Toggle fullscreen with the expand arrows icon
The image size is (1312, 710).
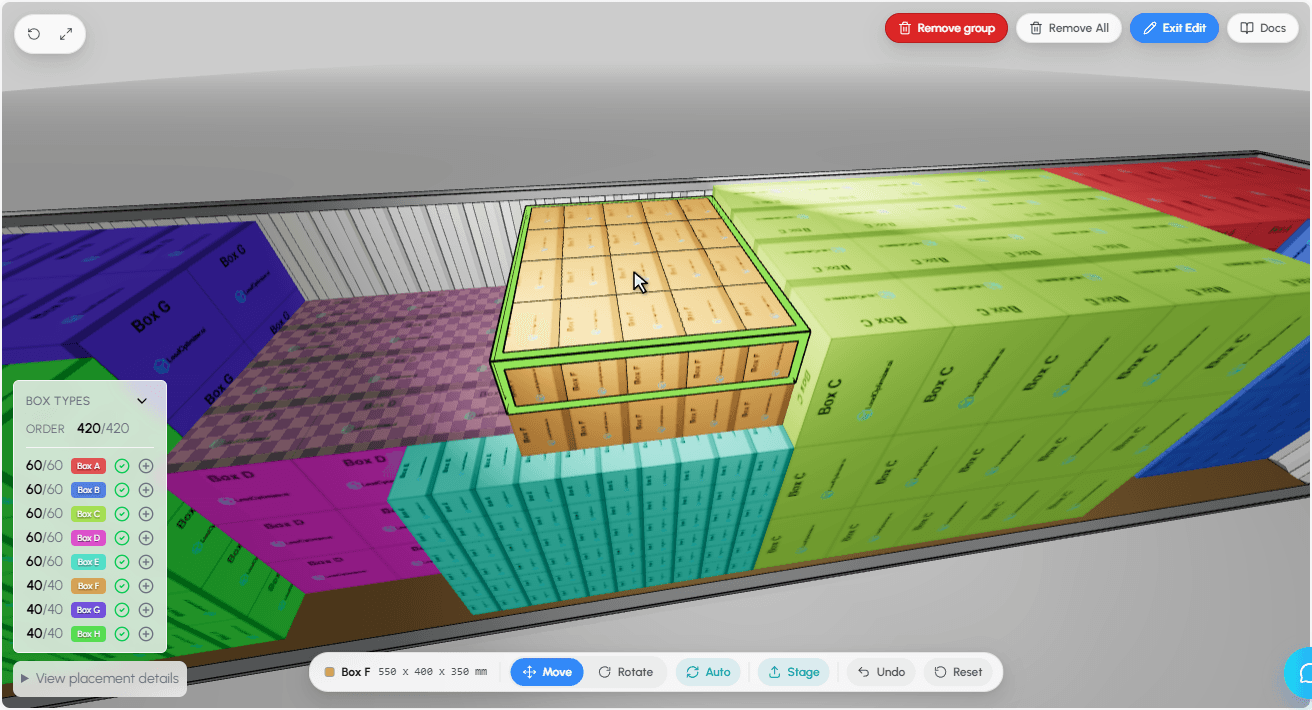[66, 34]
